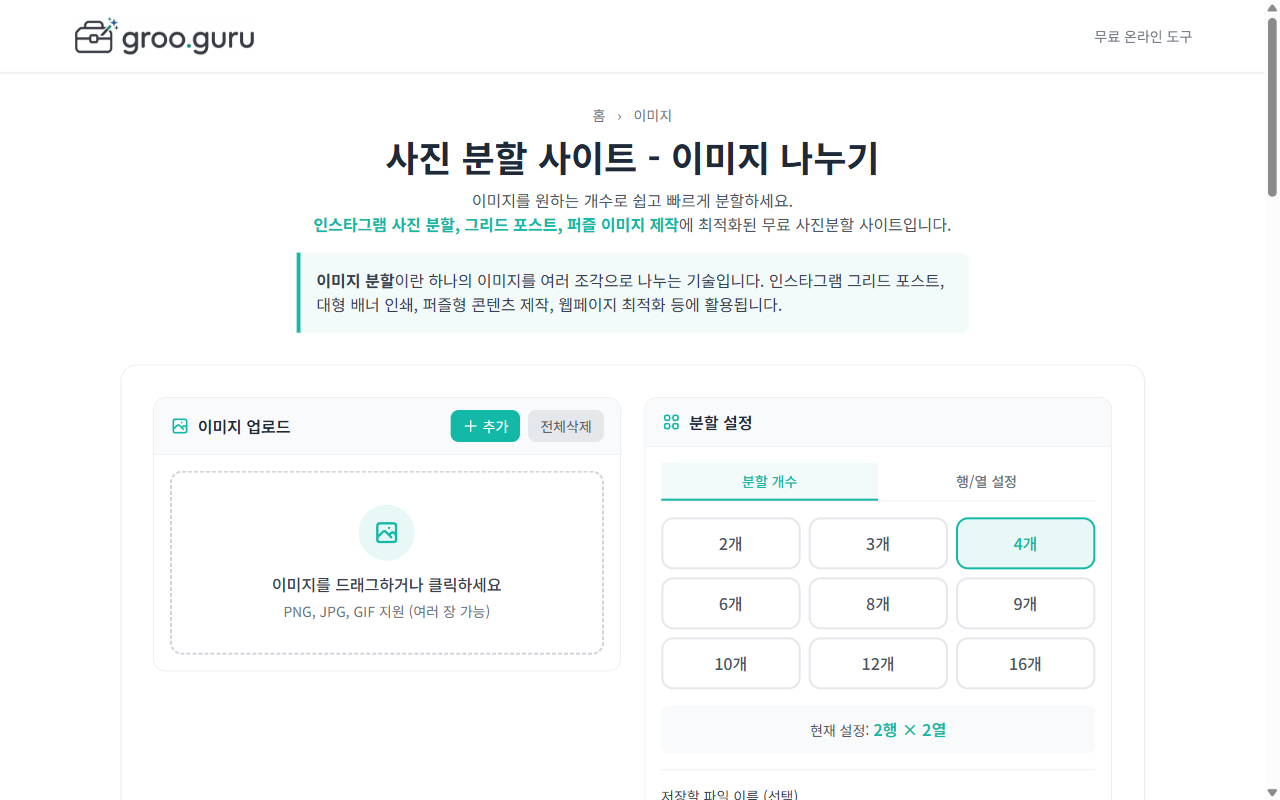
Task: Choose the 9개 split option
Action: pos(1025,603)
